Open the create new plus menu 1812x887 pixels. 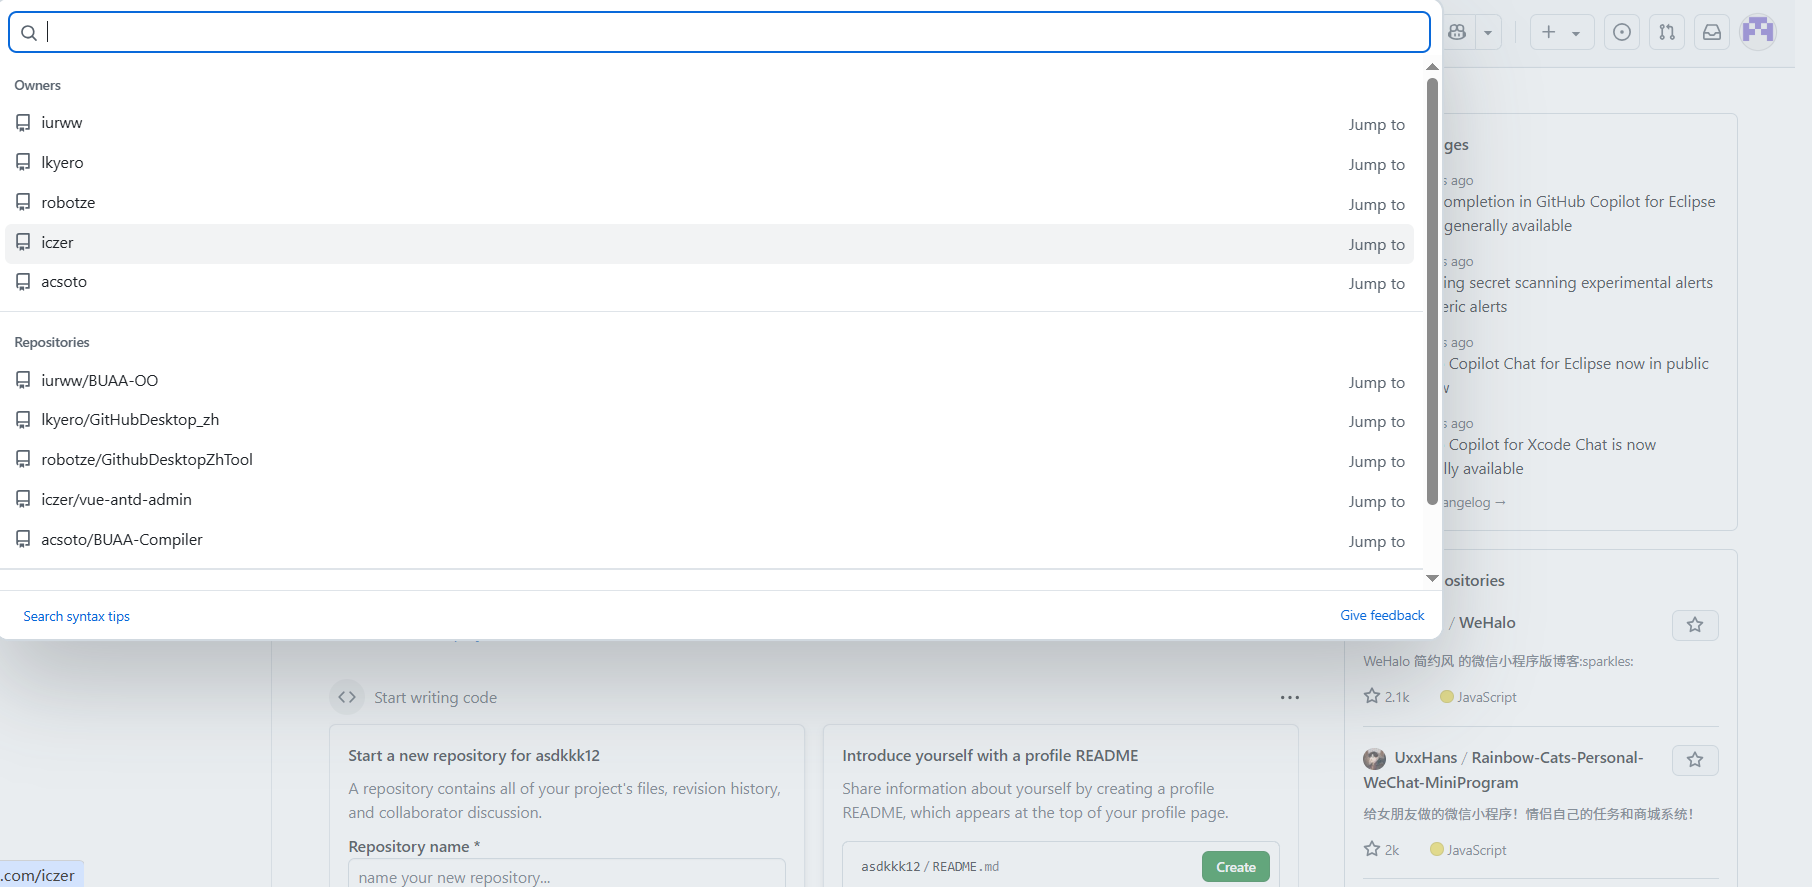1562,32
